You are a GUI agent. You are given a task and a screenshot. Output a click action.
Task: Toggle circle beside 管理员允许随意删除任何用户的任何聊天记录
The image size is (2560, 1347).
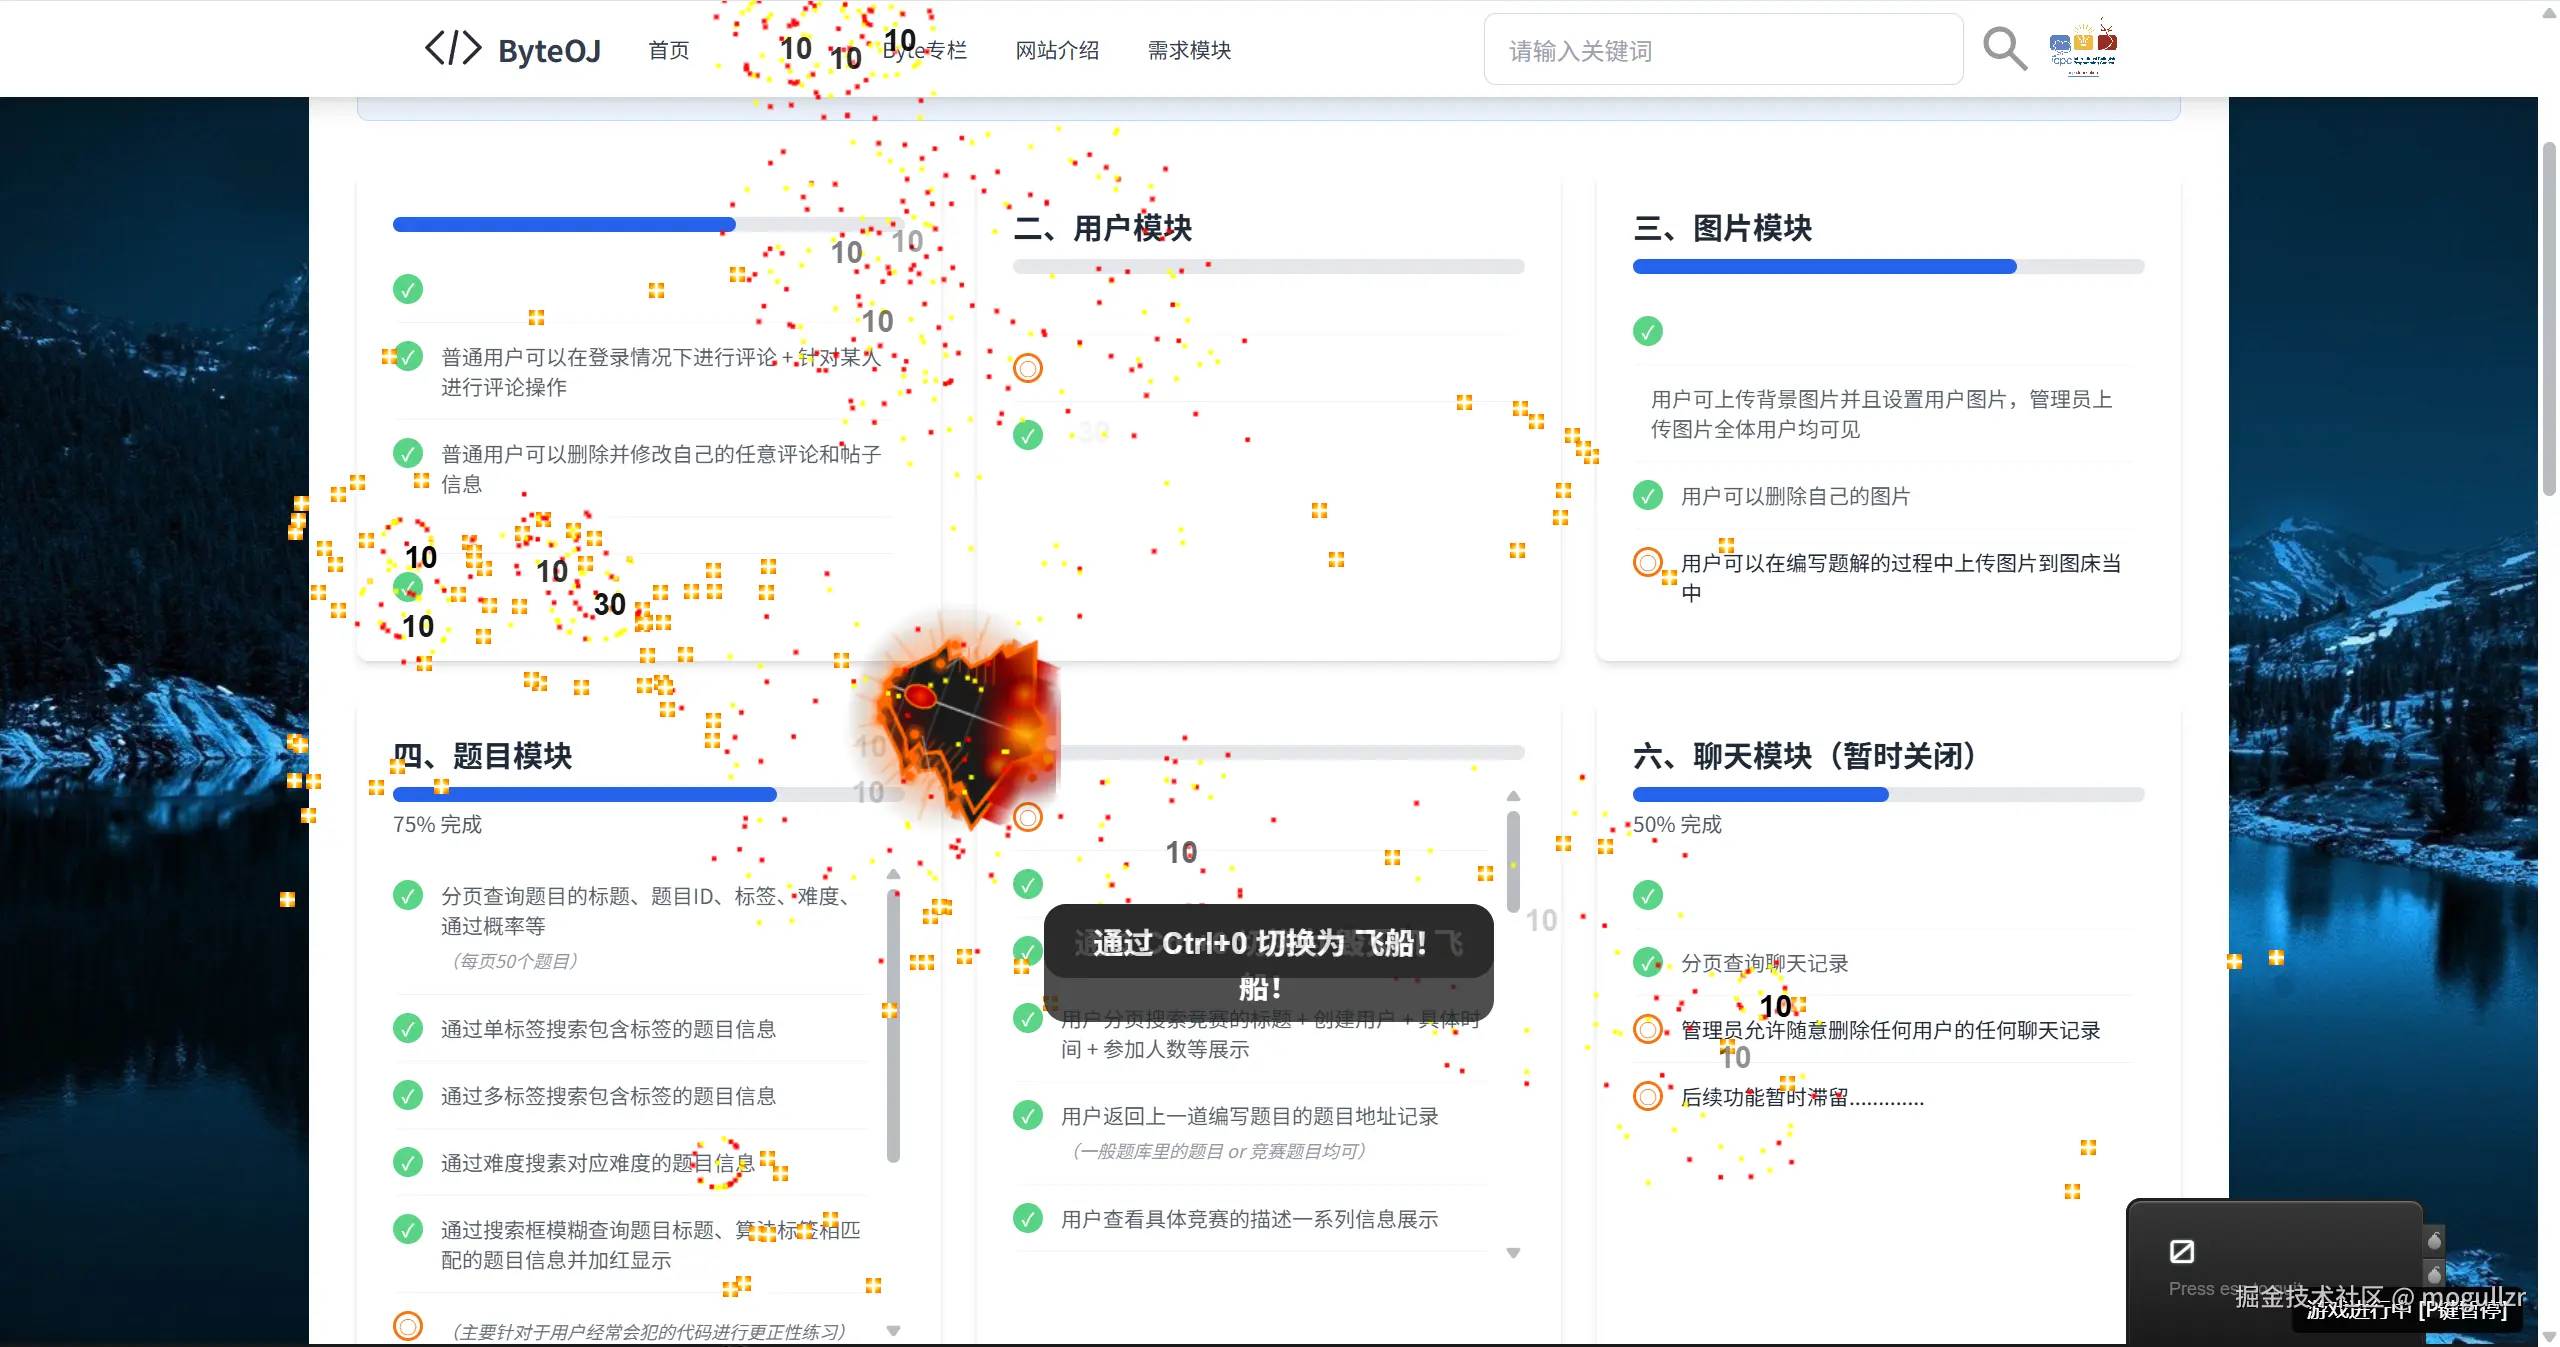[x=1647, y=1029]
